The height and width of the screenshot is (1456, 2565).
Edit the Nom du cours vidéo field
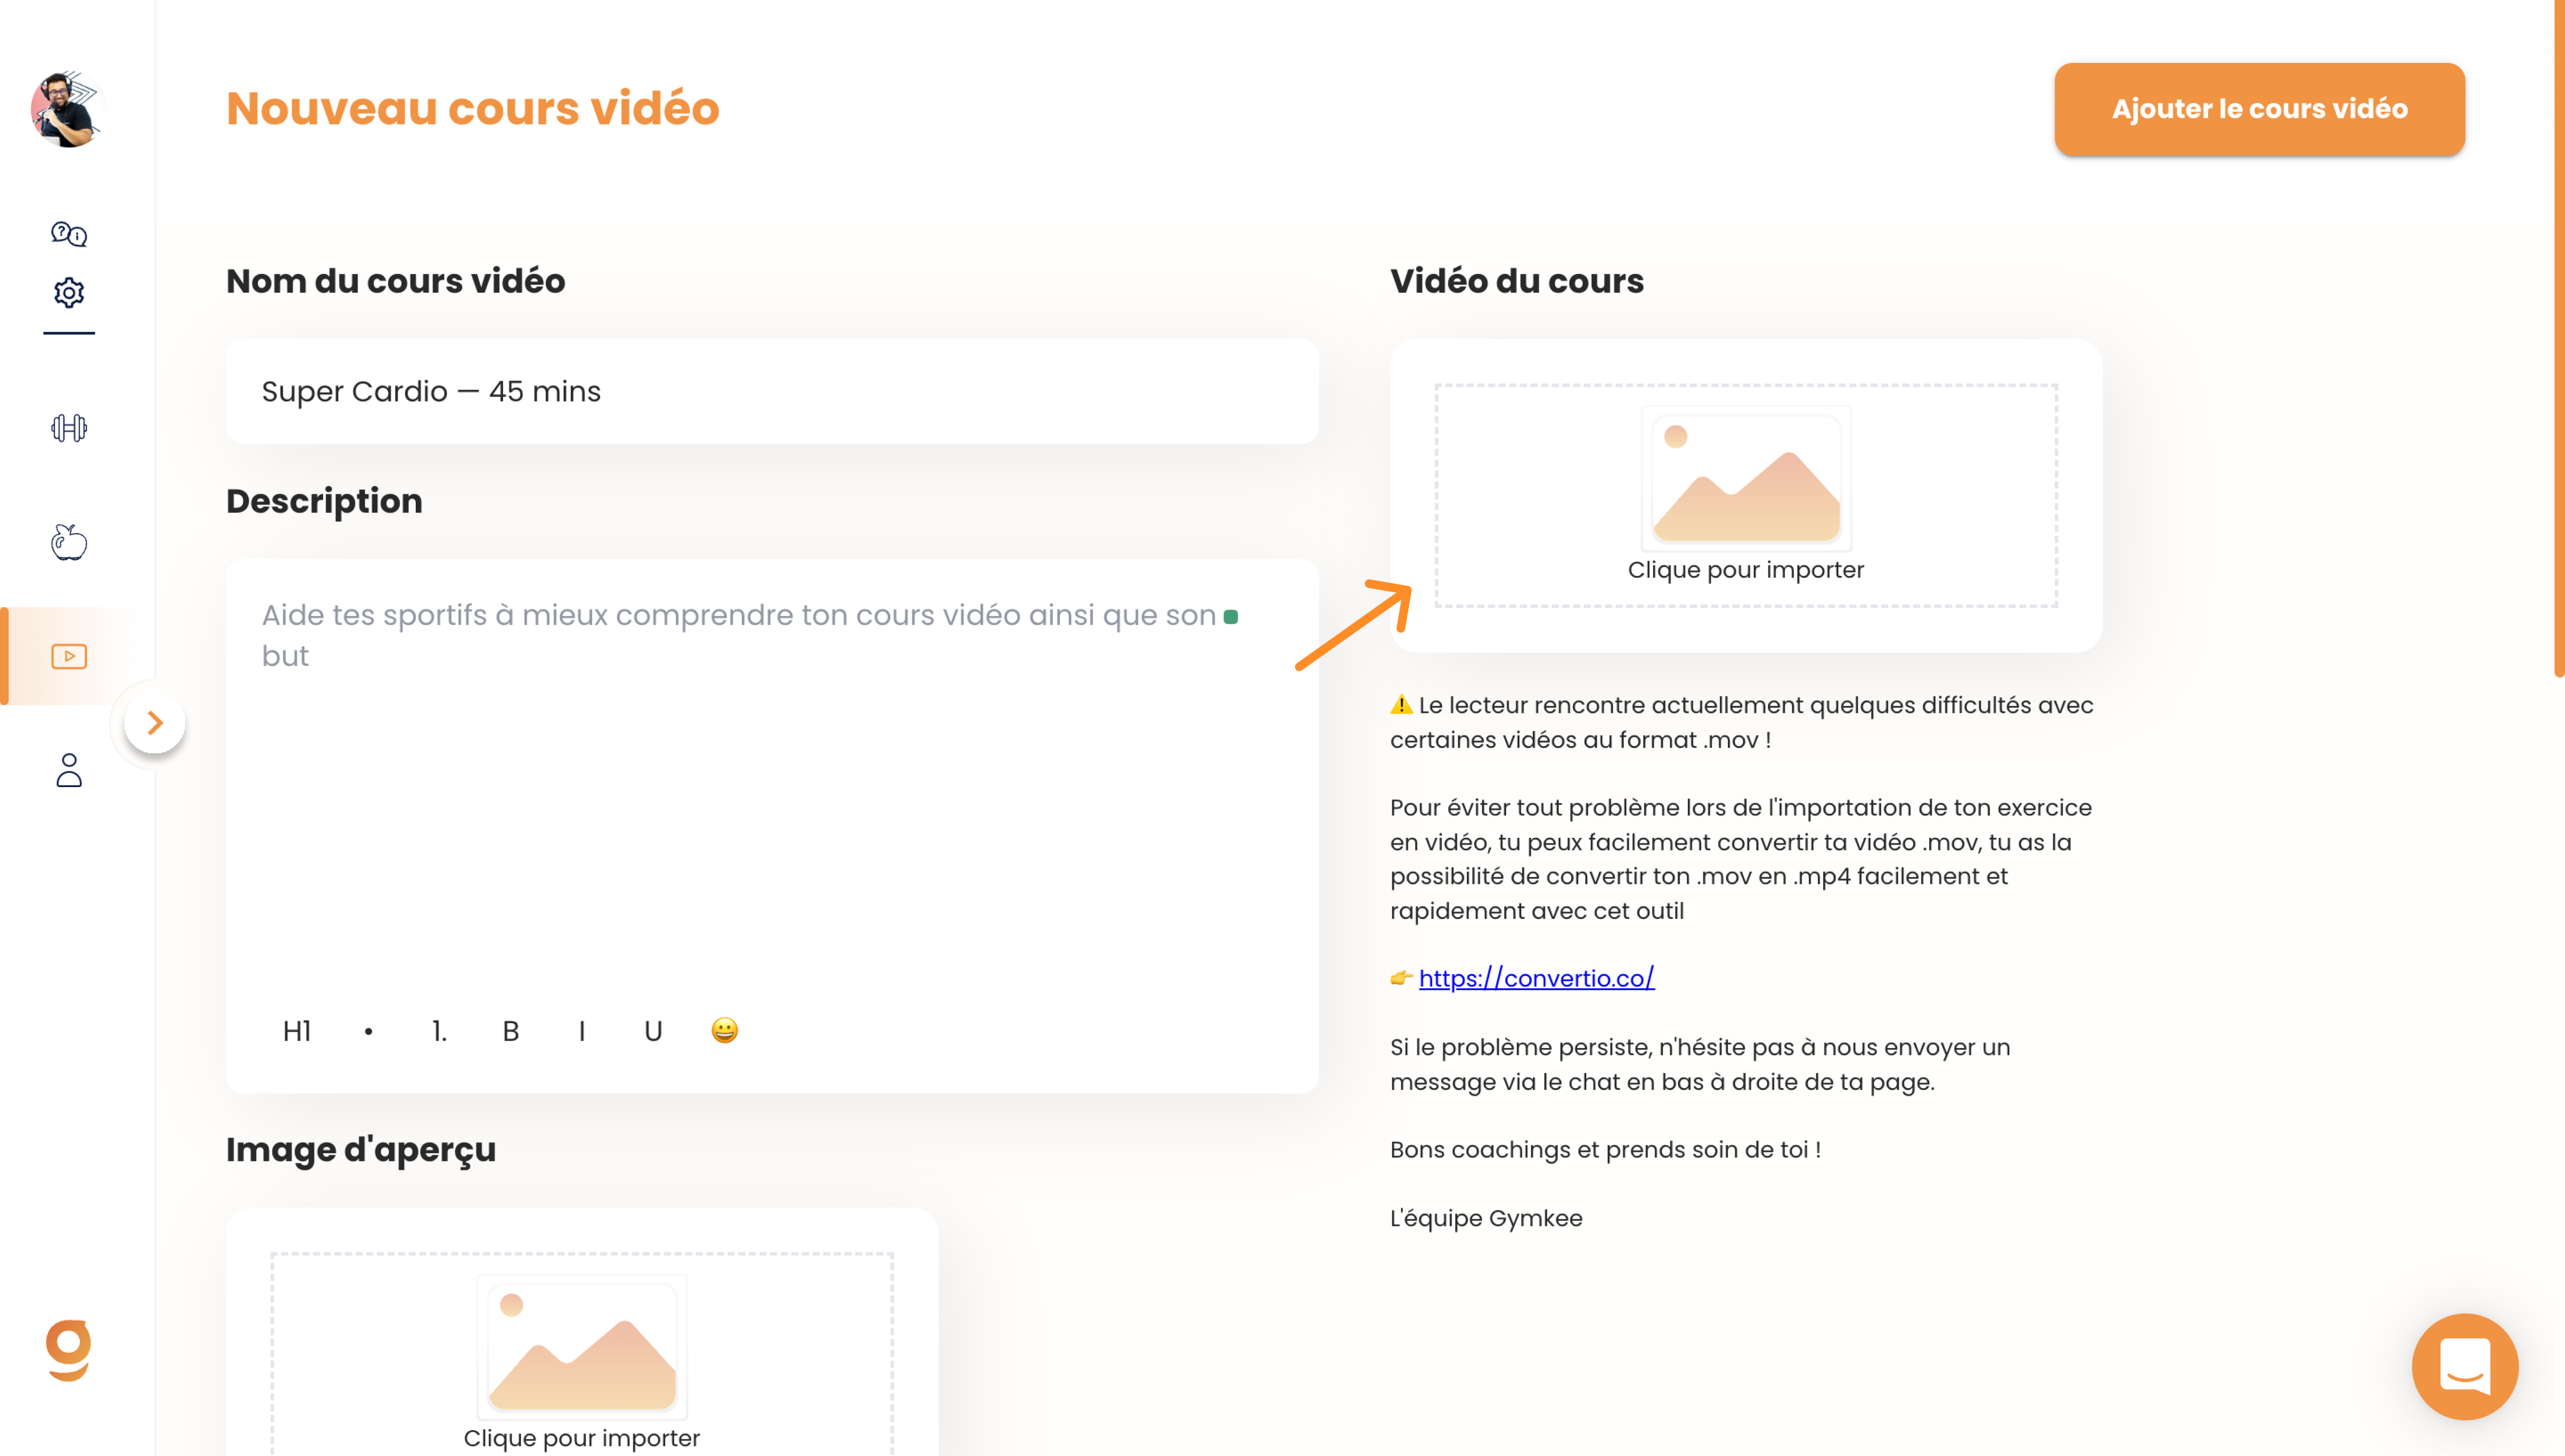772,391
